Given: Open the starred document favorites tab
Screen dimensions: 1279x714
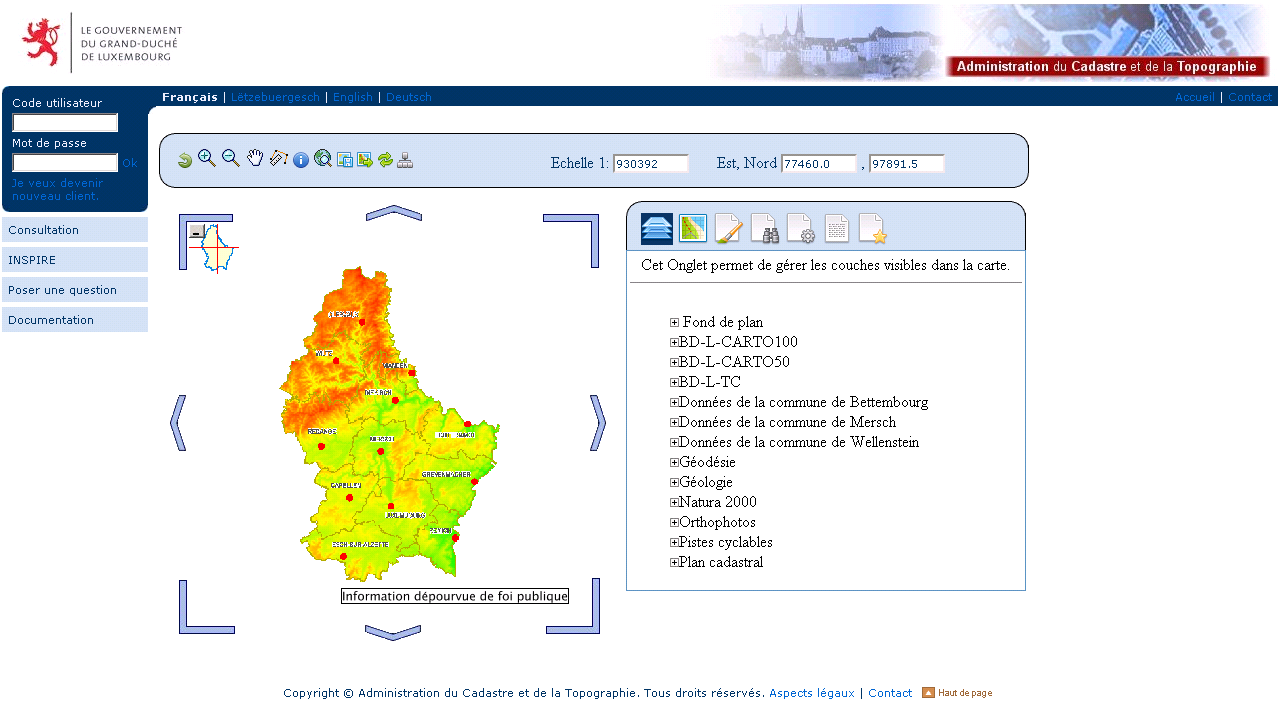Looking at the screenshot, I should (x=872, y=229).
